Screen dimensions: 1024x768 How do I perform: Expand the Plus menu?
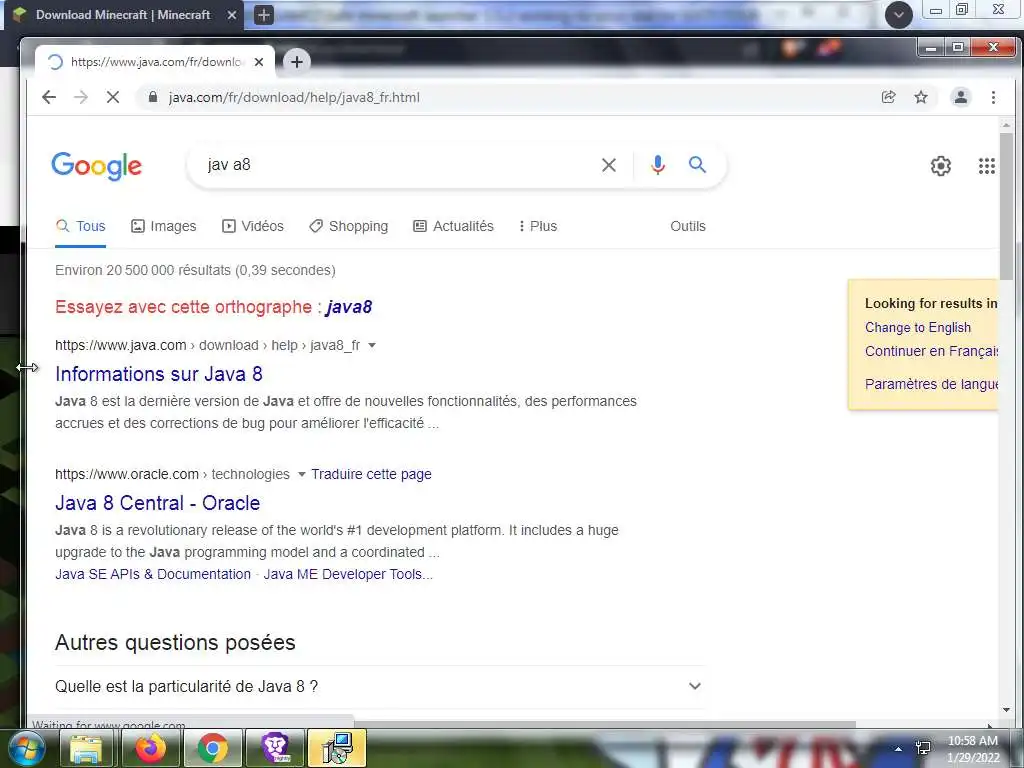[538, 226]
